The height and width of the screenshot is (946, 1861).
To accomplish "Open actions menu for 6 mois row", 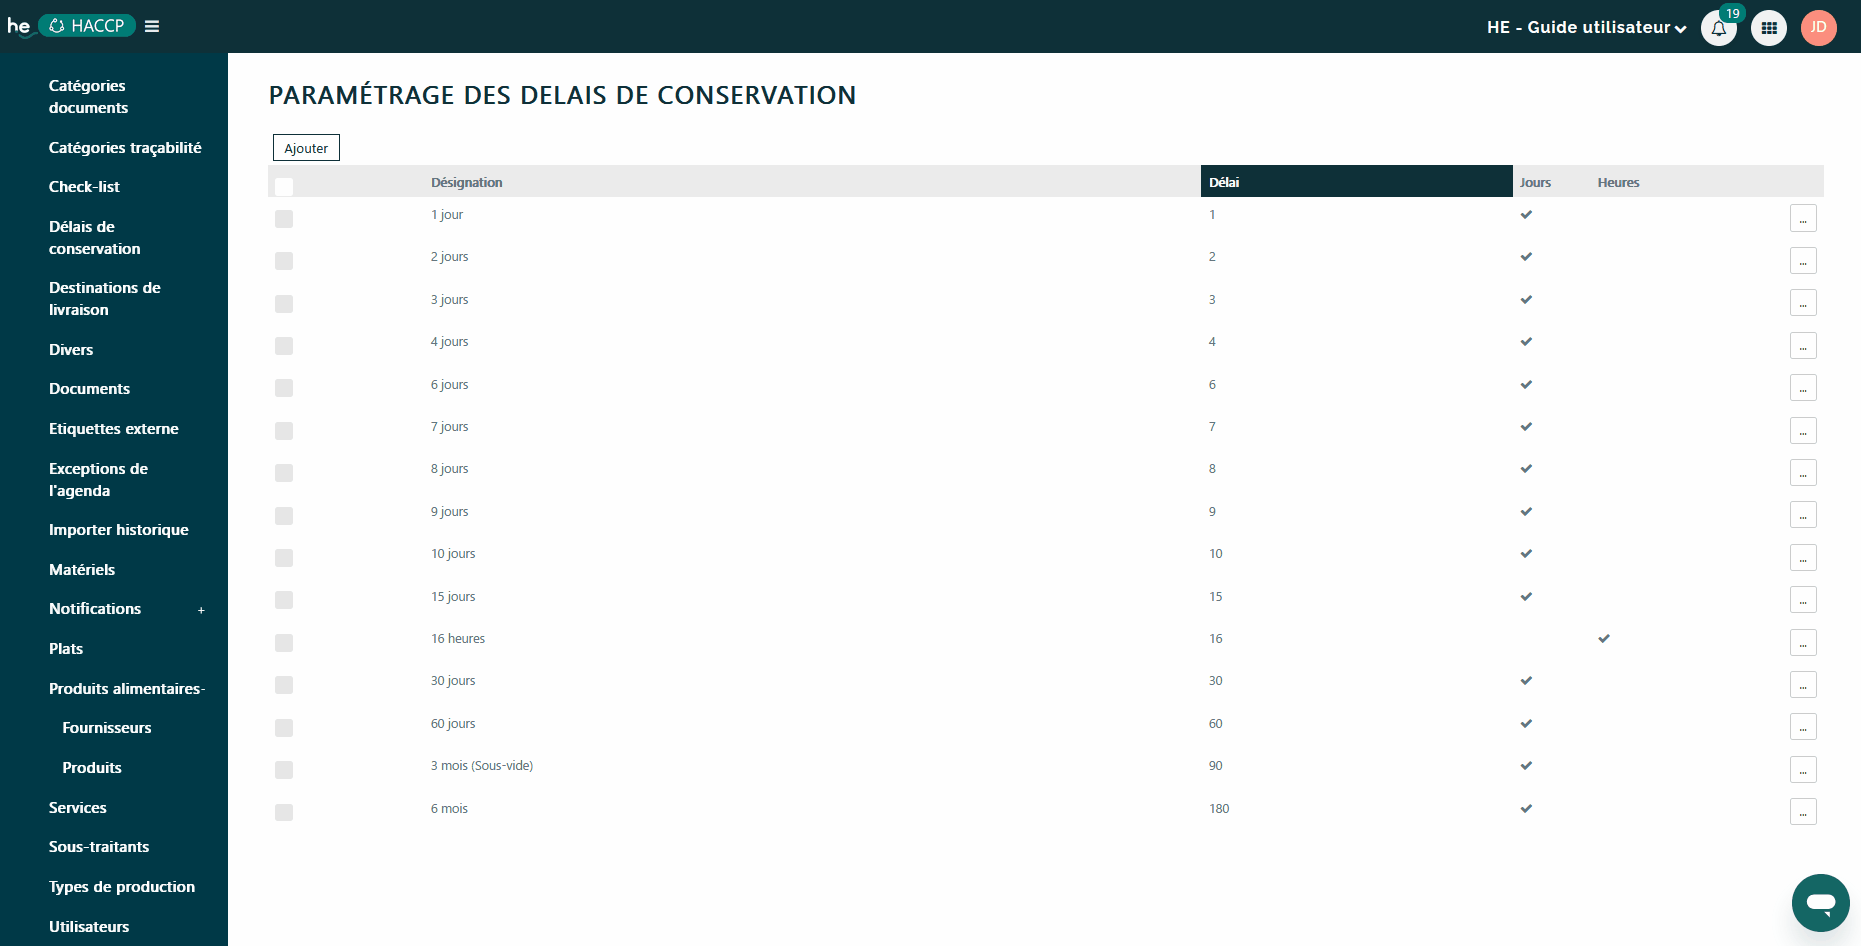I will 1803,812.
